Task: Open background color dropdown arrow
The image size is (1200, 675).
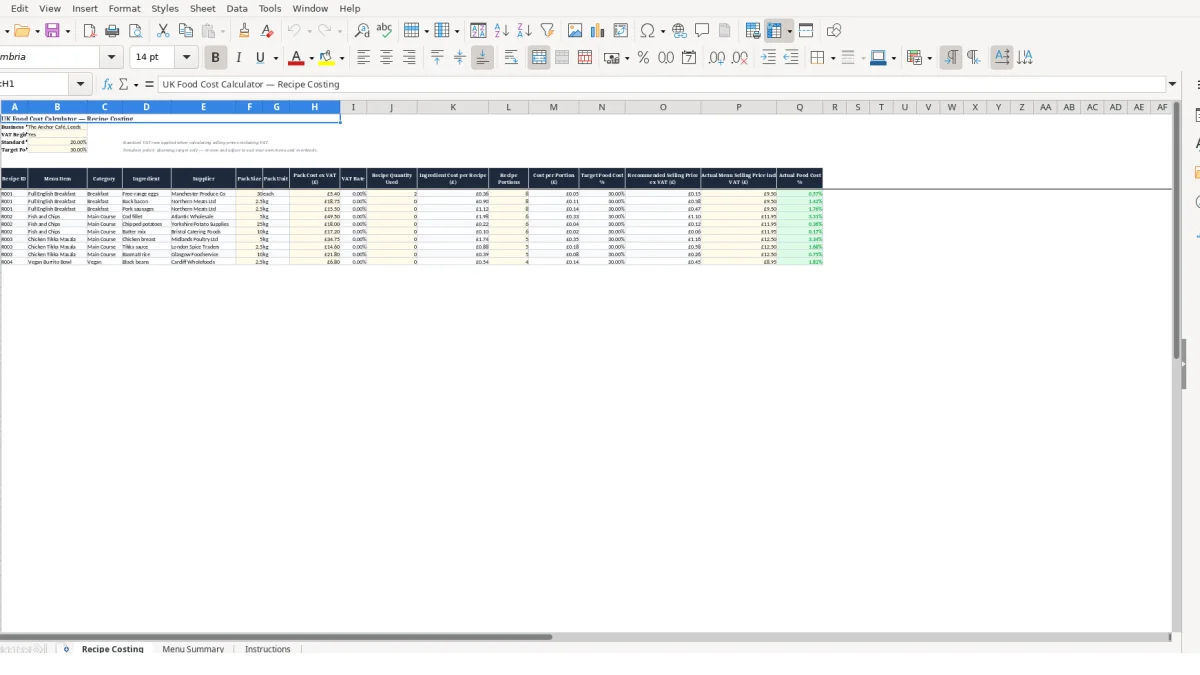Action: [x=341, y=58]
